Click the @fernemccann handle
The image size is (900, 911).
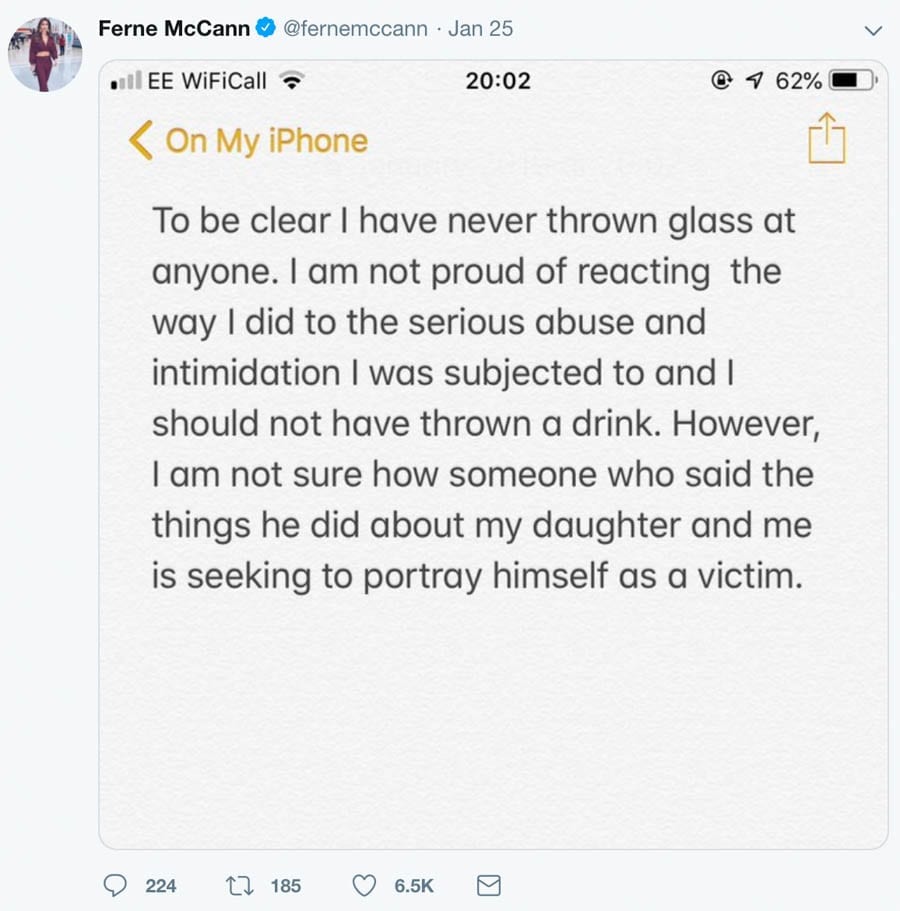pos(358,29)
